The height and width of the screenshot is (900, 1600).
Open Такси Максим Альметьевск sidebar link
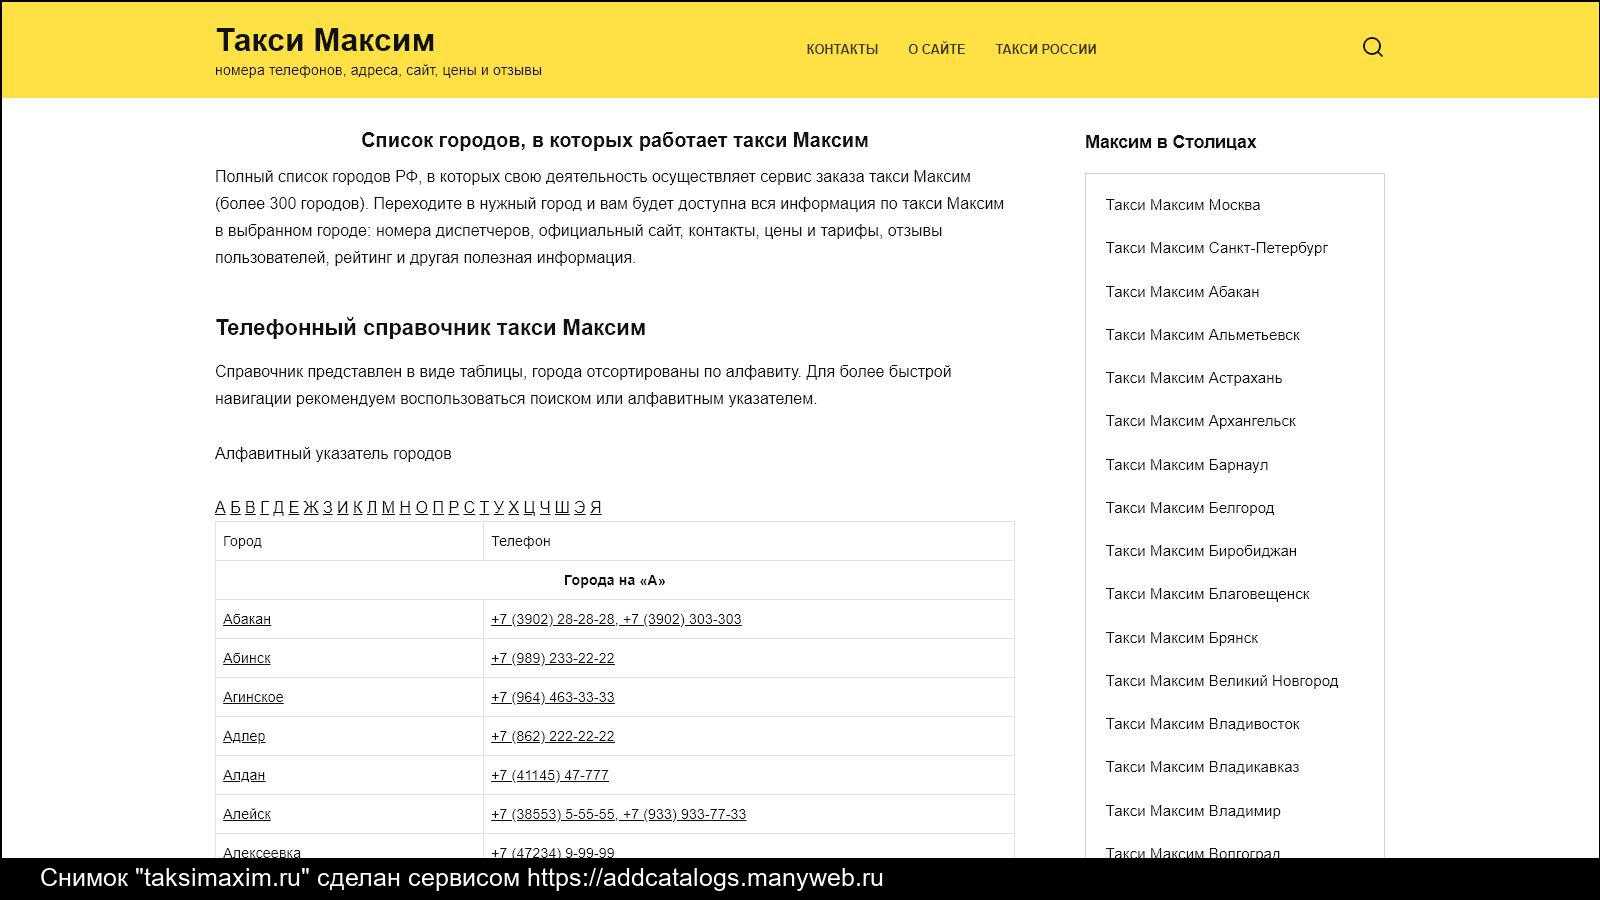tap(1203, 335)
